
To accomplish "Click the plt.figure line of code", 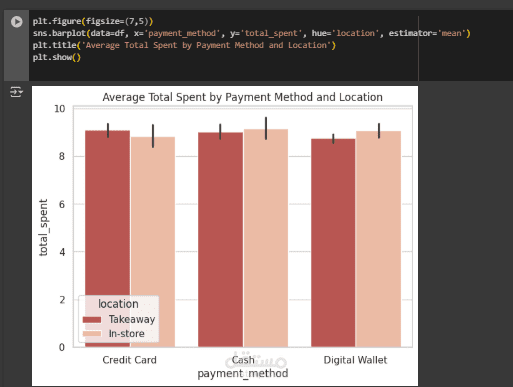I will click(x=93, y=21).
